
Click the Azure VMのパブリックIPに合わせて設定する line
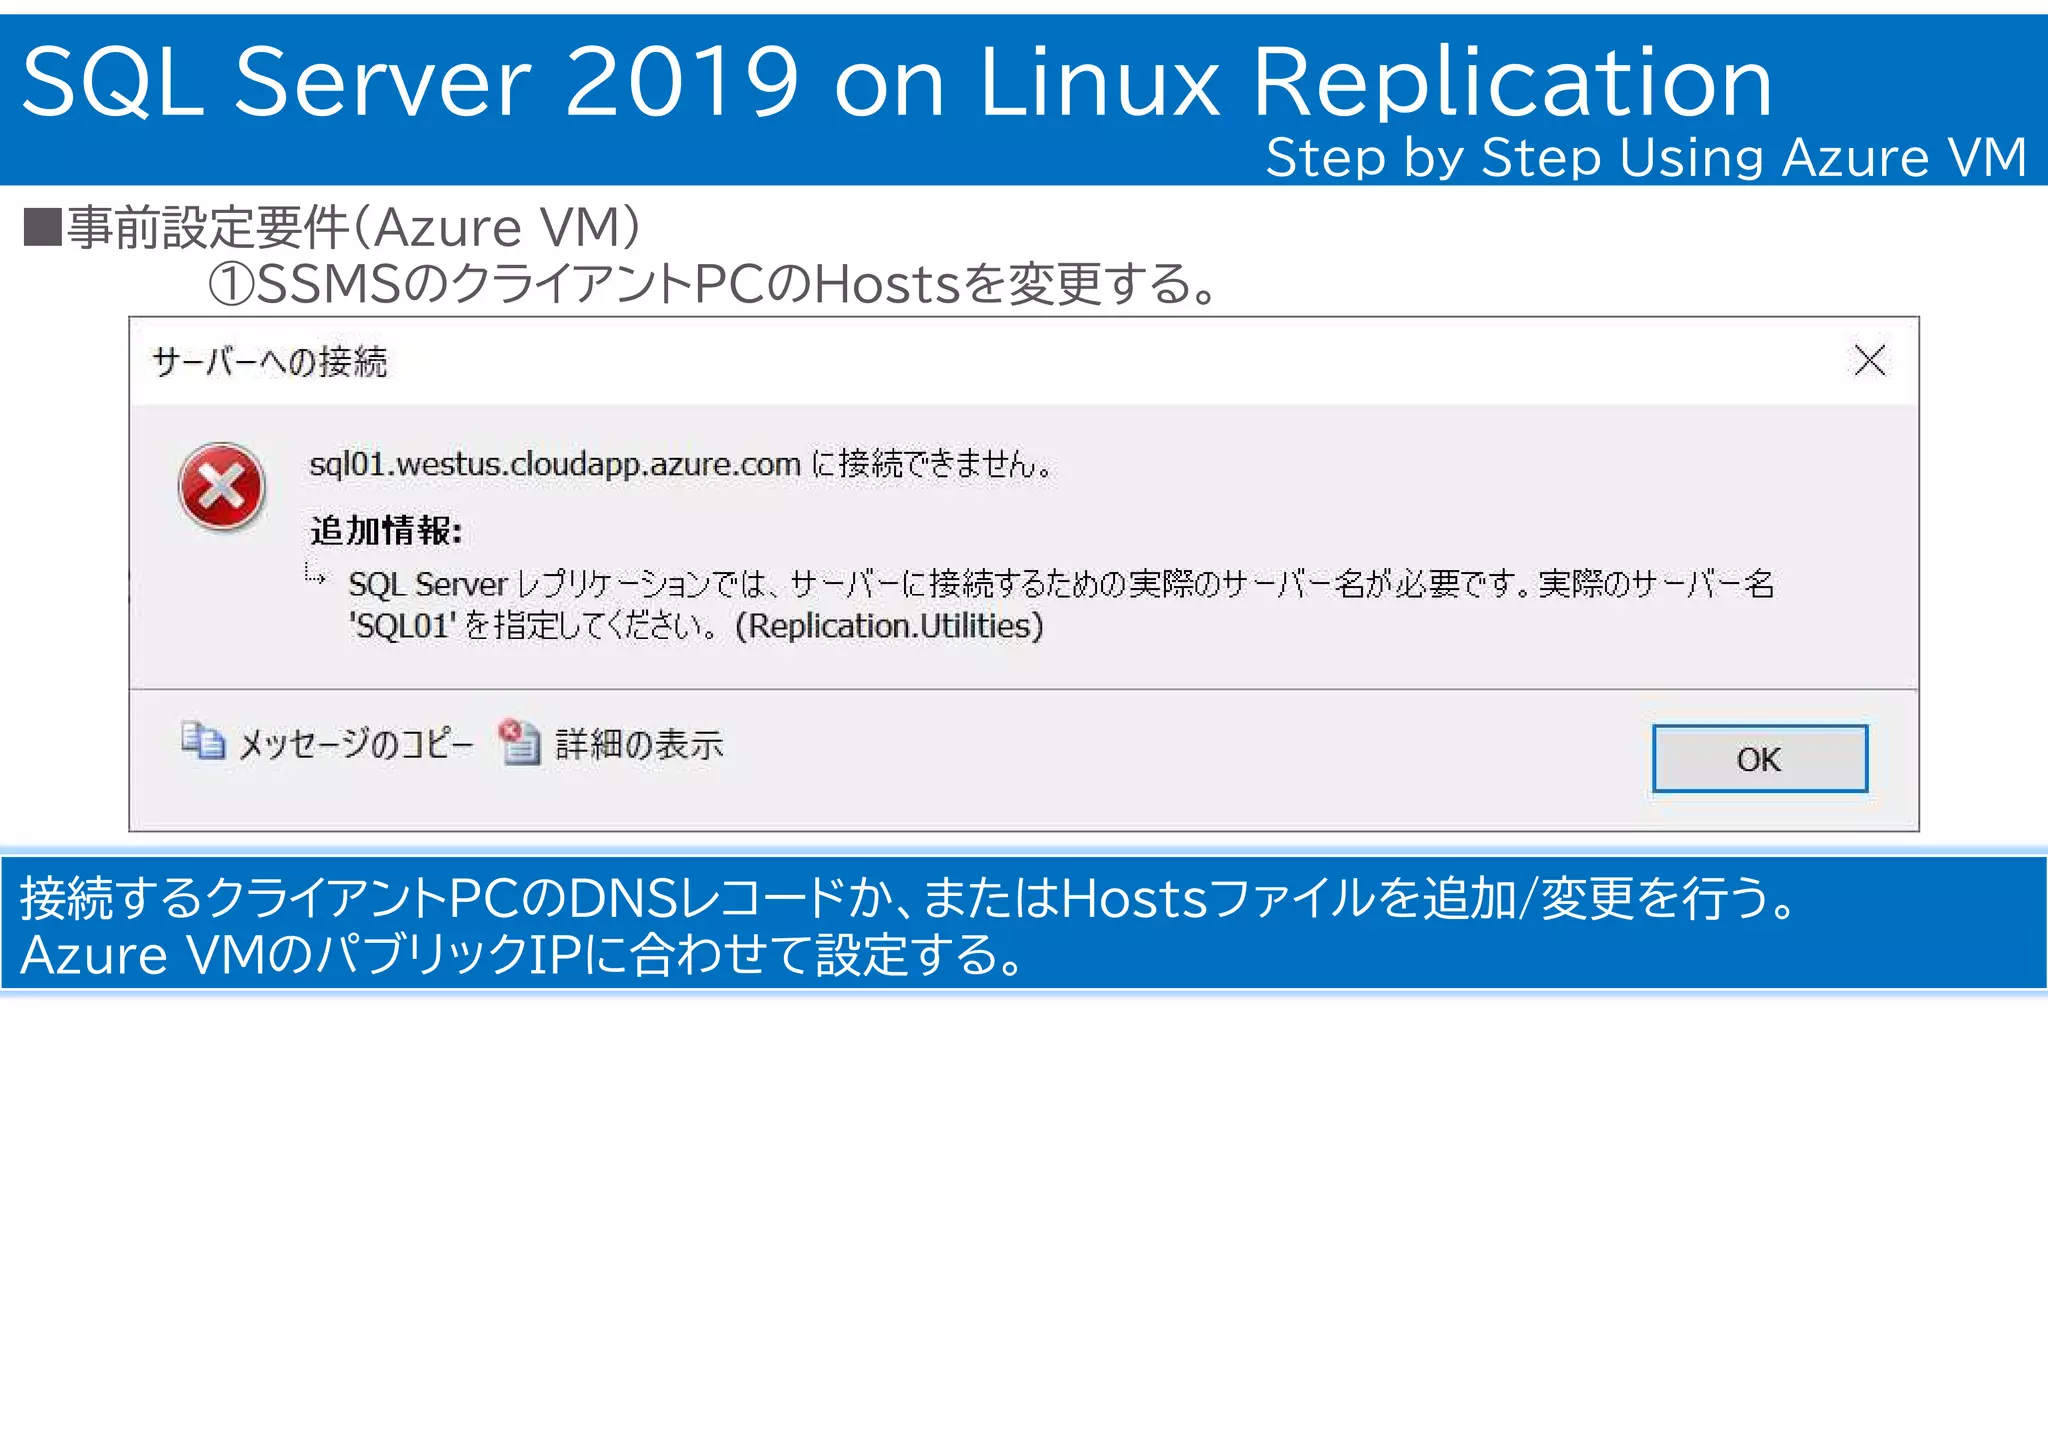click(x=521, y=954)
